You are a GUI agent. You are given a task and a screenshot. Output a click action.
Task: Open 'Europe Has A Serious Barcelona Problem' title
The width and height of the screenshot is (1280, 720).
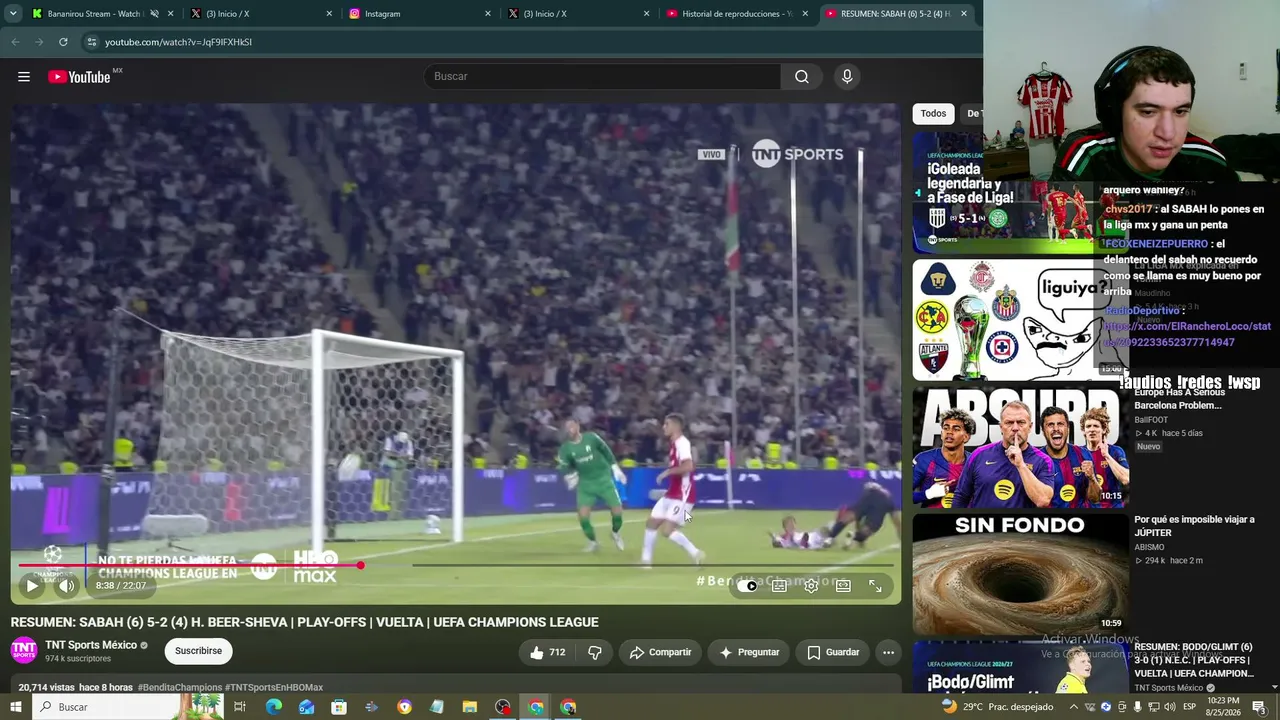click(1179, 399)
